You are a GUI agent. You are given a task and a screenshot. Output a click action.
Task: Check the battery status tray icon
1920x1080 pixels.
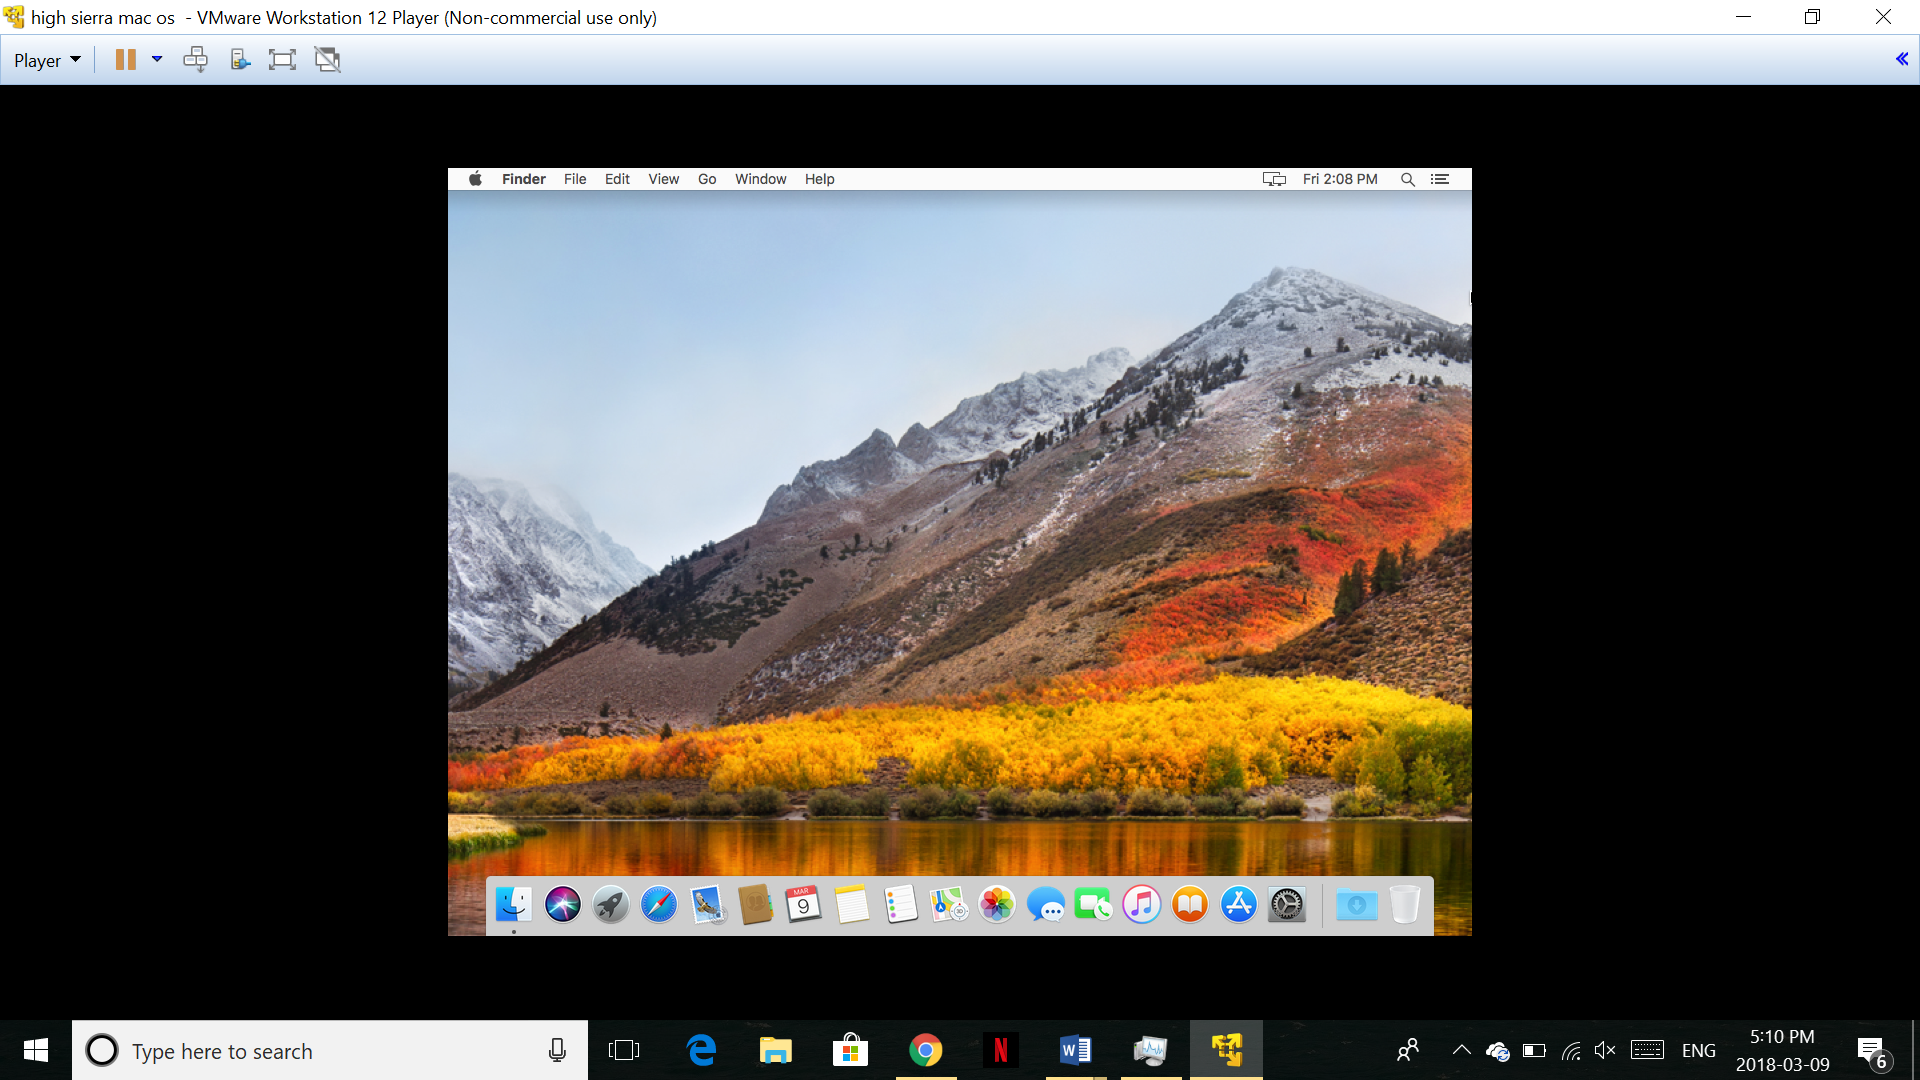point(1534,1050)
